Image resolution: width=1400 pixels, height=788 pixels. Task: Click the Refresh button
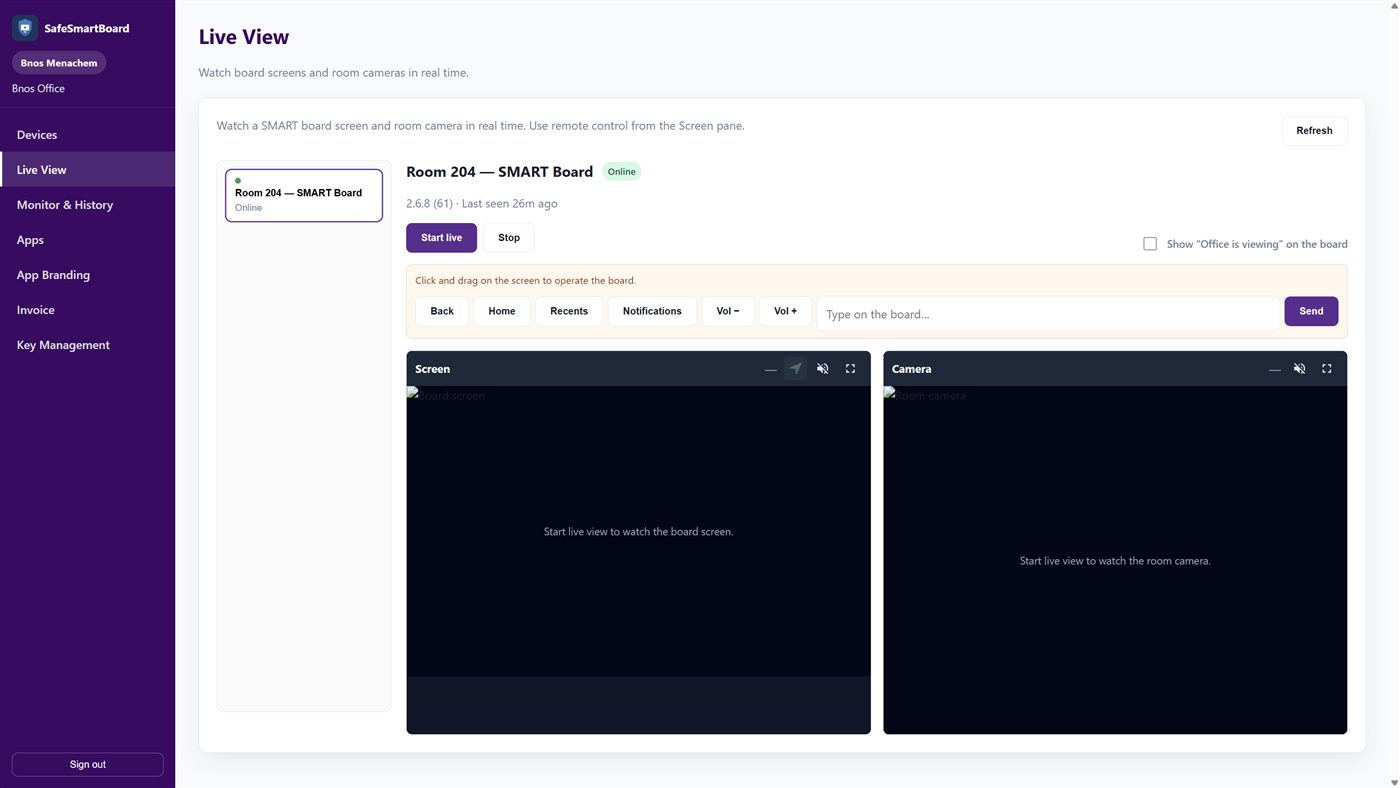(1314, 131)
